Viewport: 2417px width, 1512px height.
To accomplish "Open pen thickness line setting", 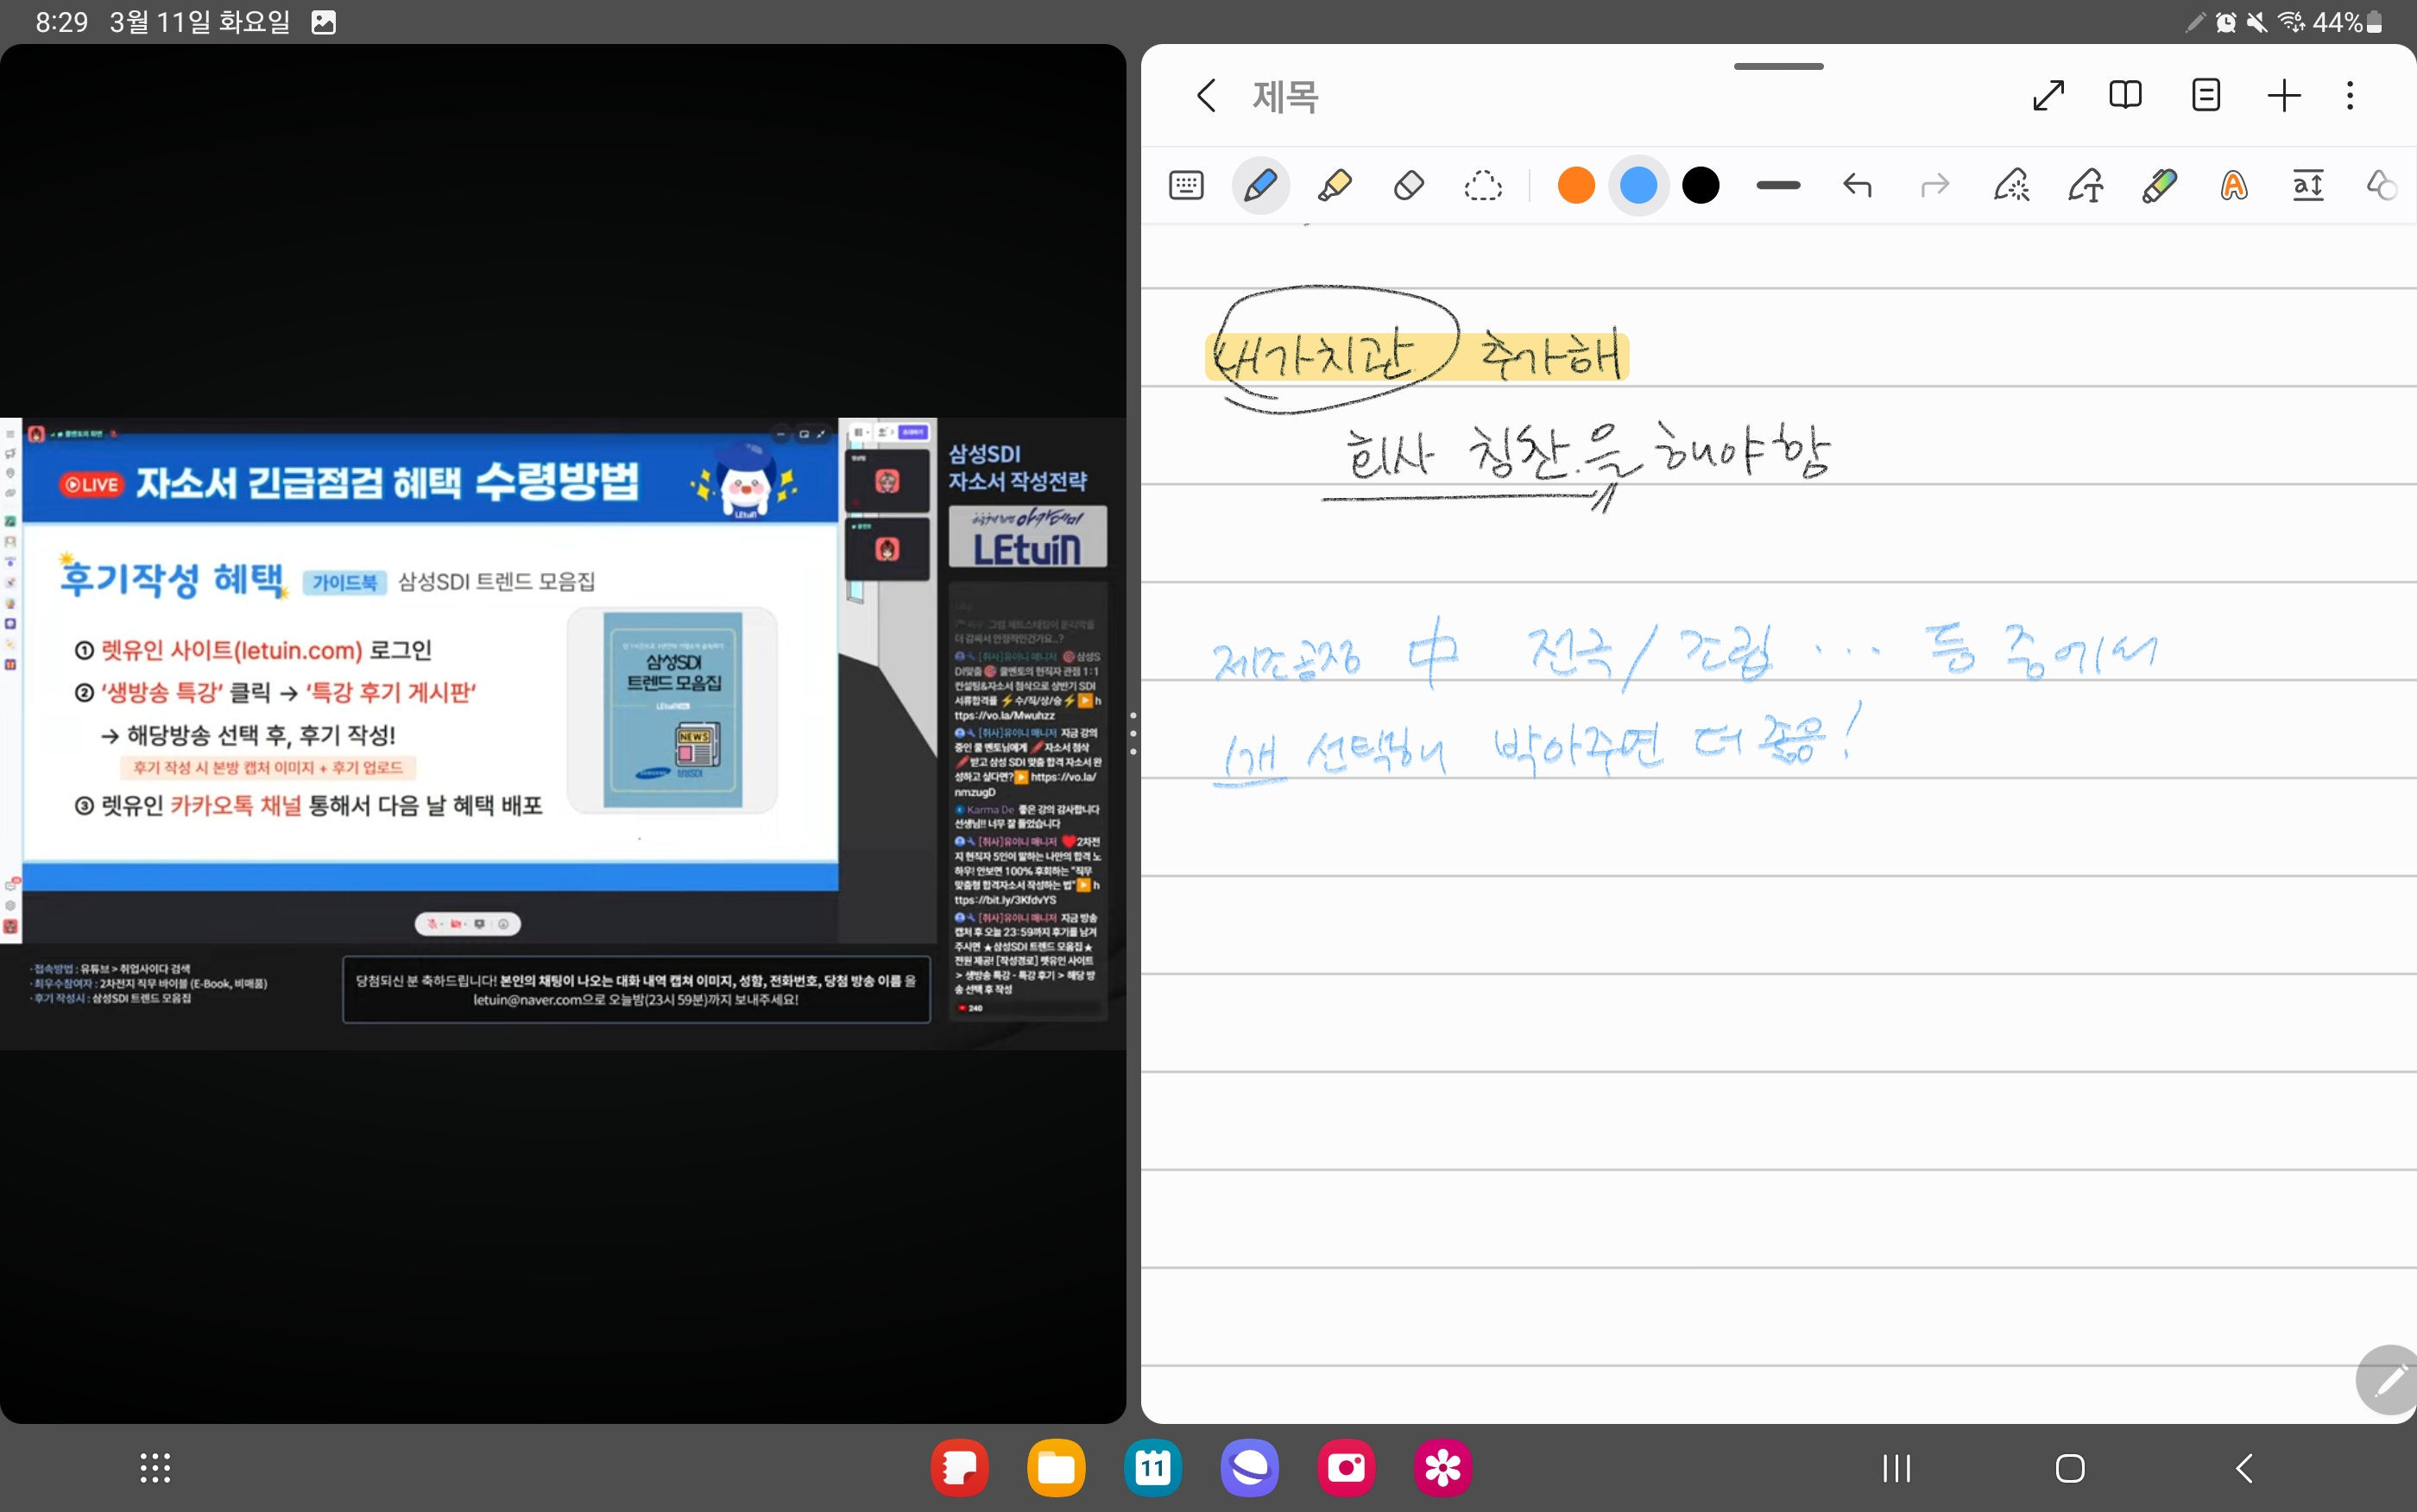I will coord(1778,185).
